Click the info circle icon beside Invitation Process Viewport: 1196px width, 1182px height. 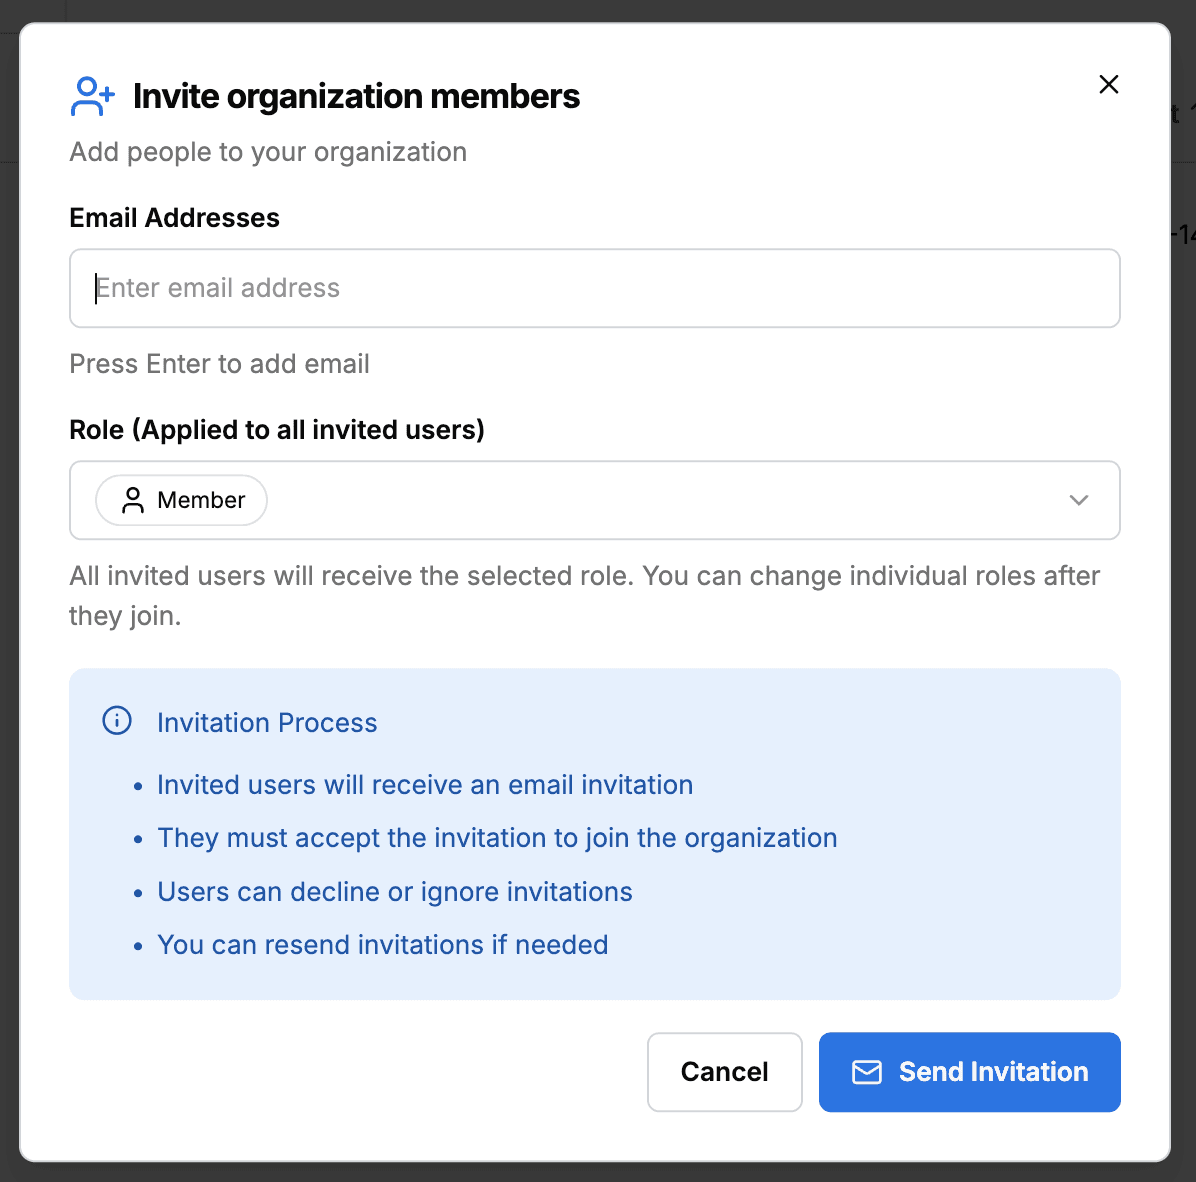click(x=117, y=721)
